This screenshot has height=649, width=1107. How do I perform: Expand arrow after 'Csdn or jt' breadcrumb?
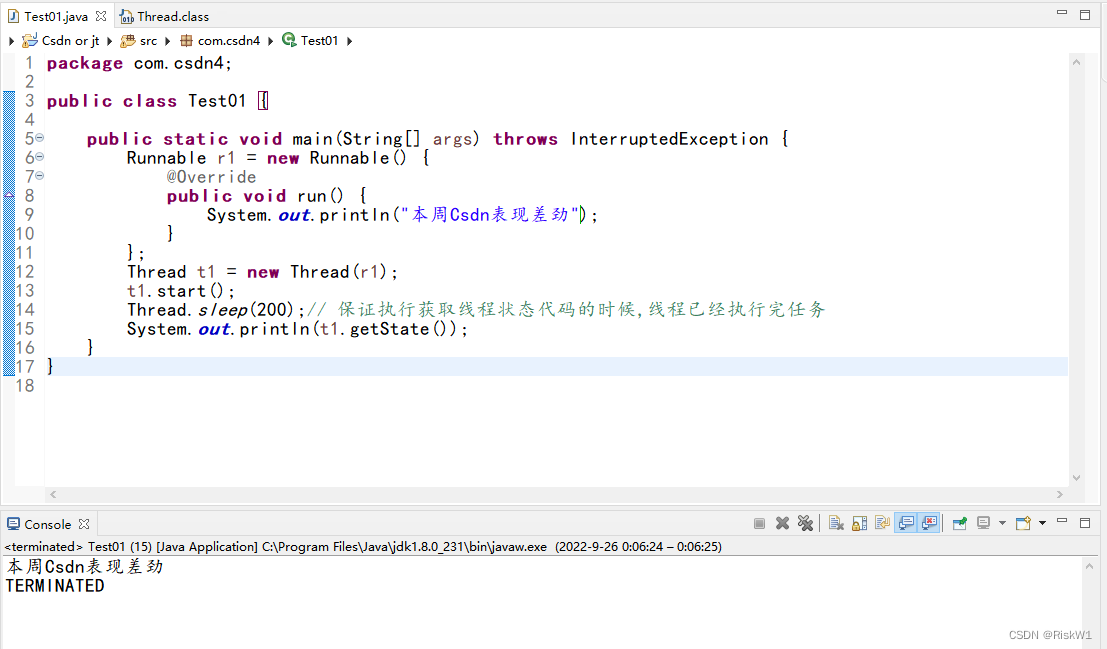pos(109,41)
